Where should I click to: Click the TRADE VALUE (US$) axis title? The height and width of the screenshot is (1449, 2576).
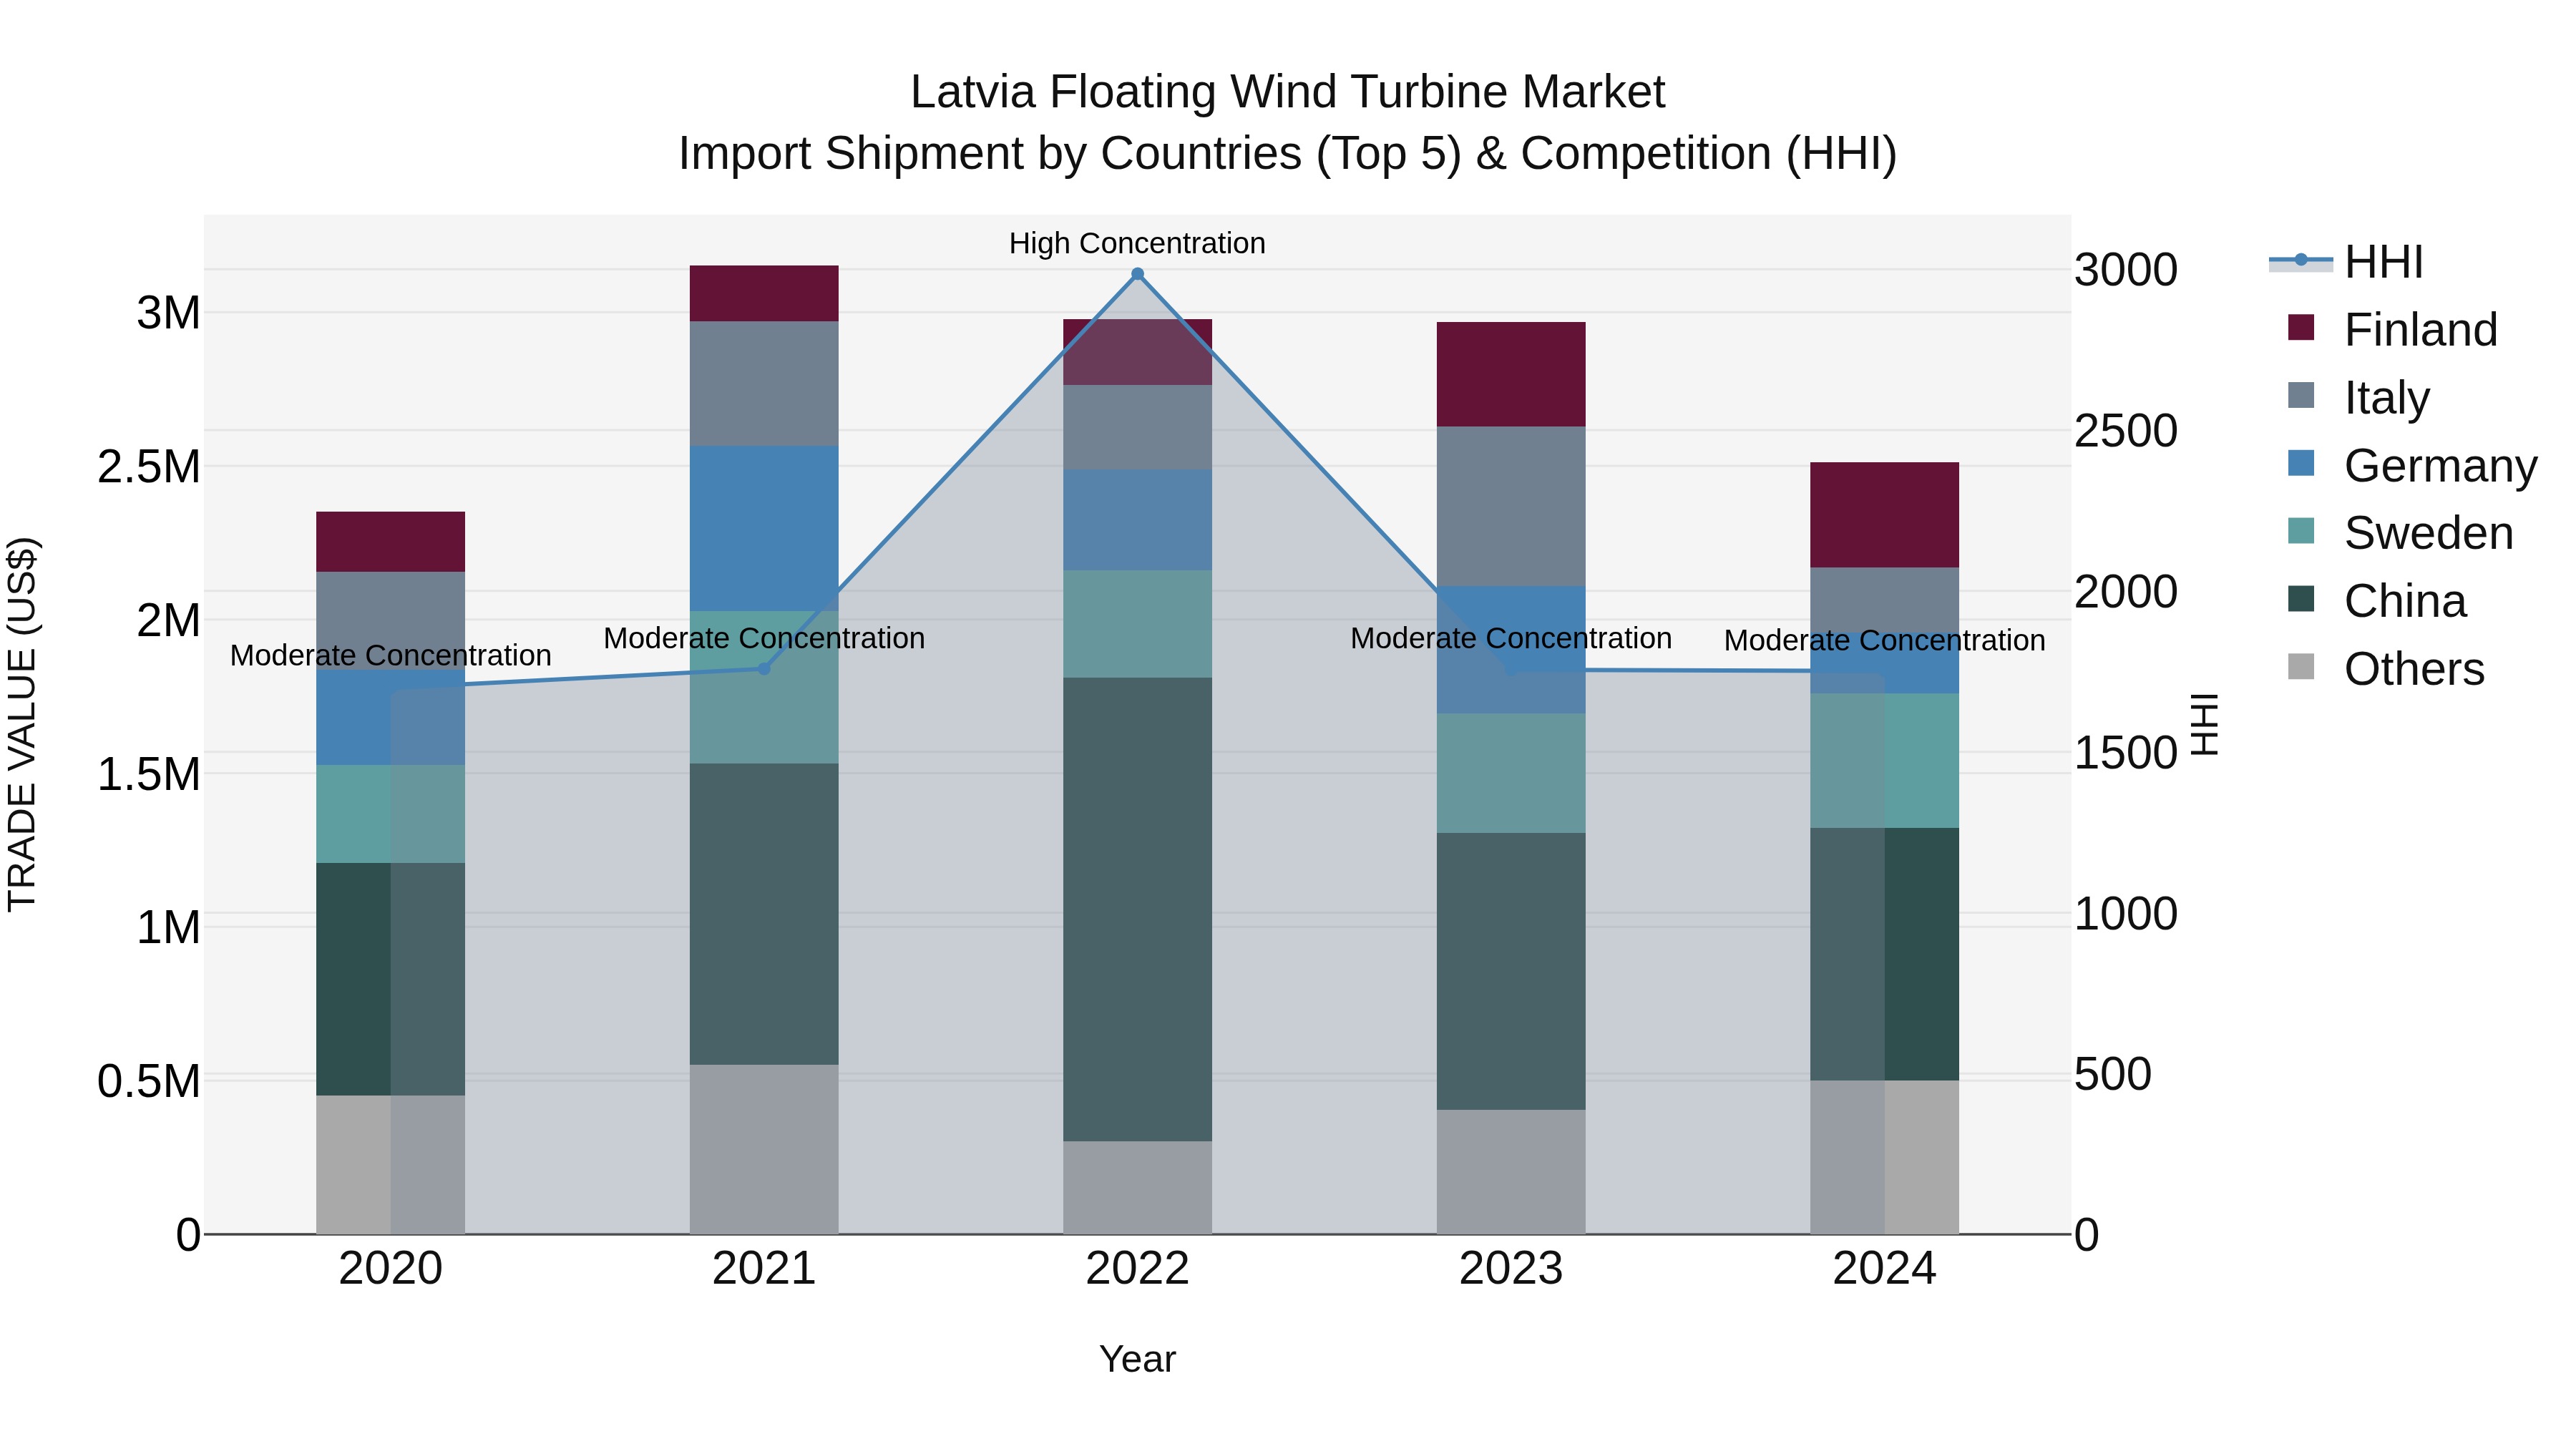point(22,724)
